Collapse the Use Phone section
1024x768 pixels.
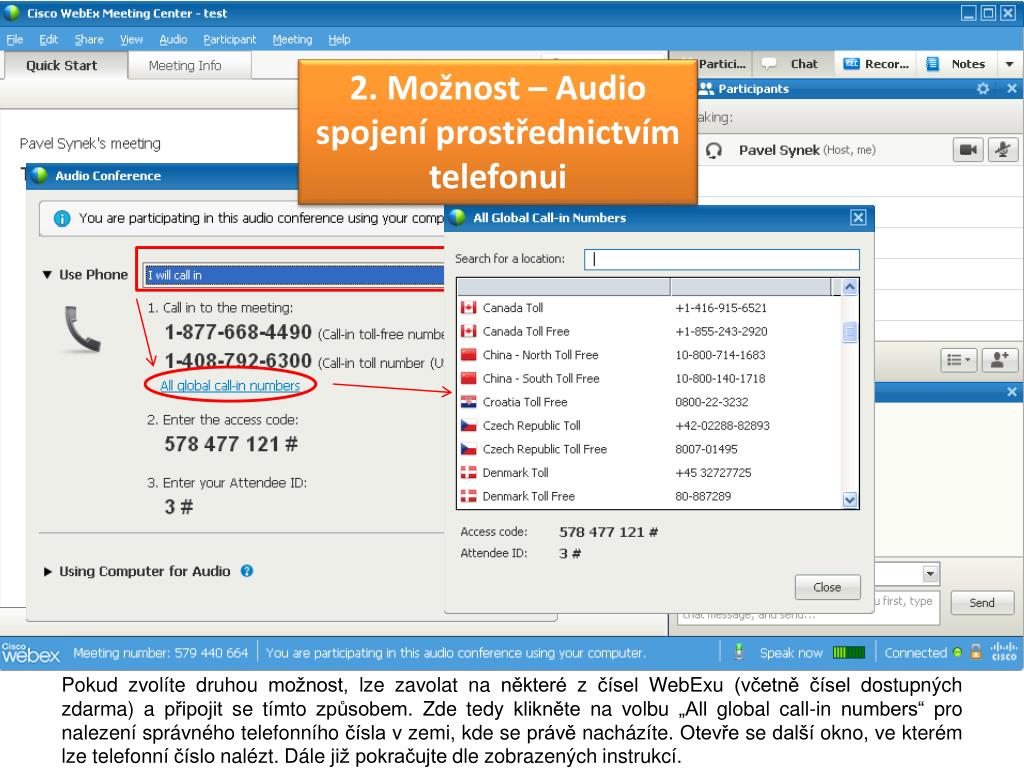pos(47,275)
